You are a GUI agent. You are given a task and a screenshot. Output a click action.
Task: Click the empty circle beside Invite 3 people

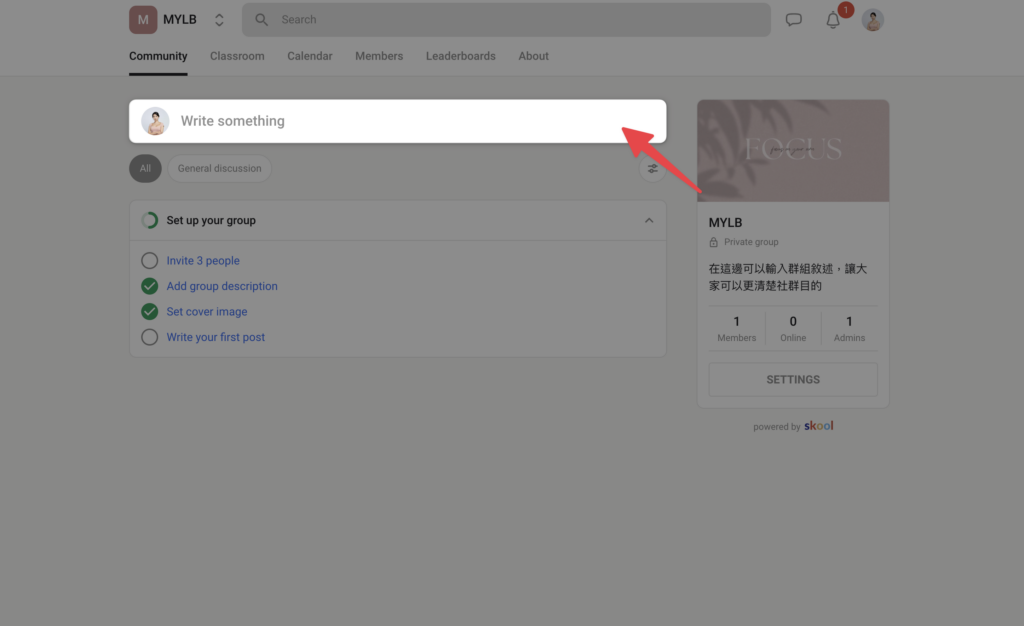(x=150, y=260)
